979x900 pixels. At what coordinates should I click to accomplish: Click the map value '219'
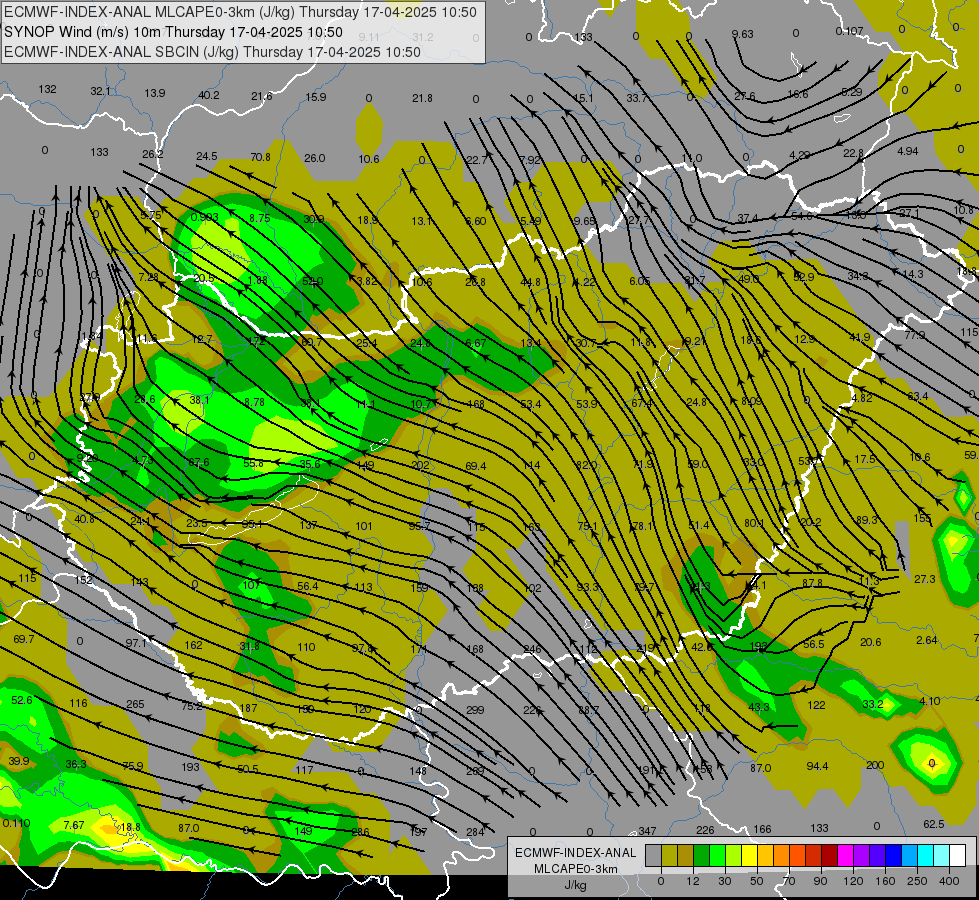[x=645, y=649]
